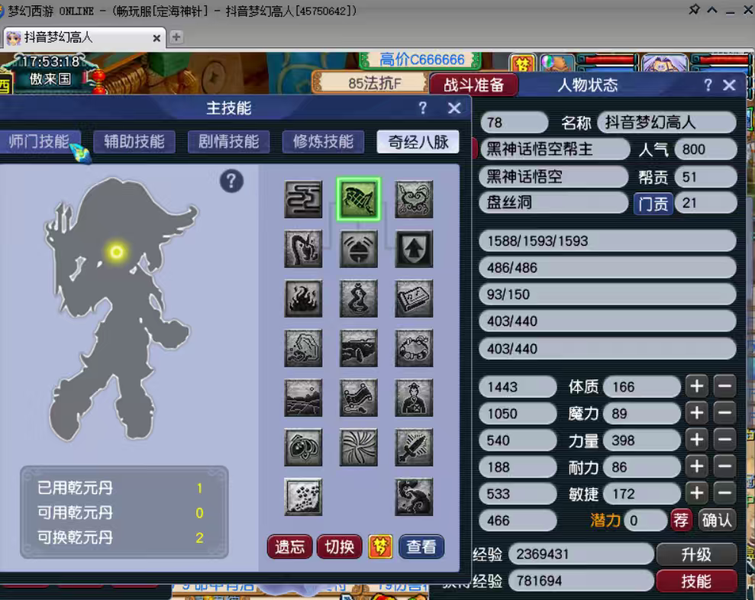Screen dimensions: 755x600
Task: Select the spiral vortex skill icon
Action: pos(358,447)
